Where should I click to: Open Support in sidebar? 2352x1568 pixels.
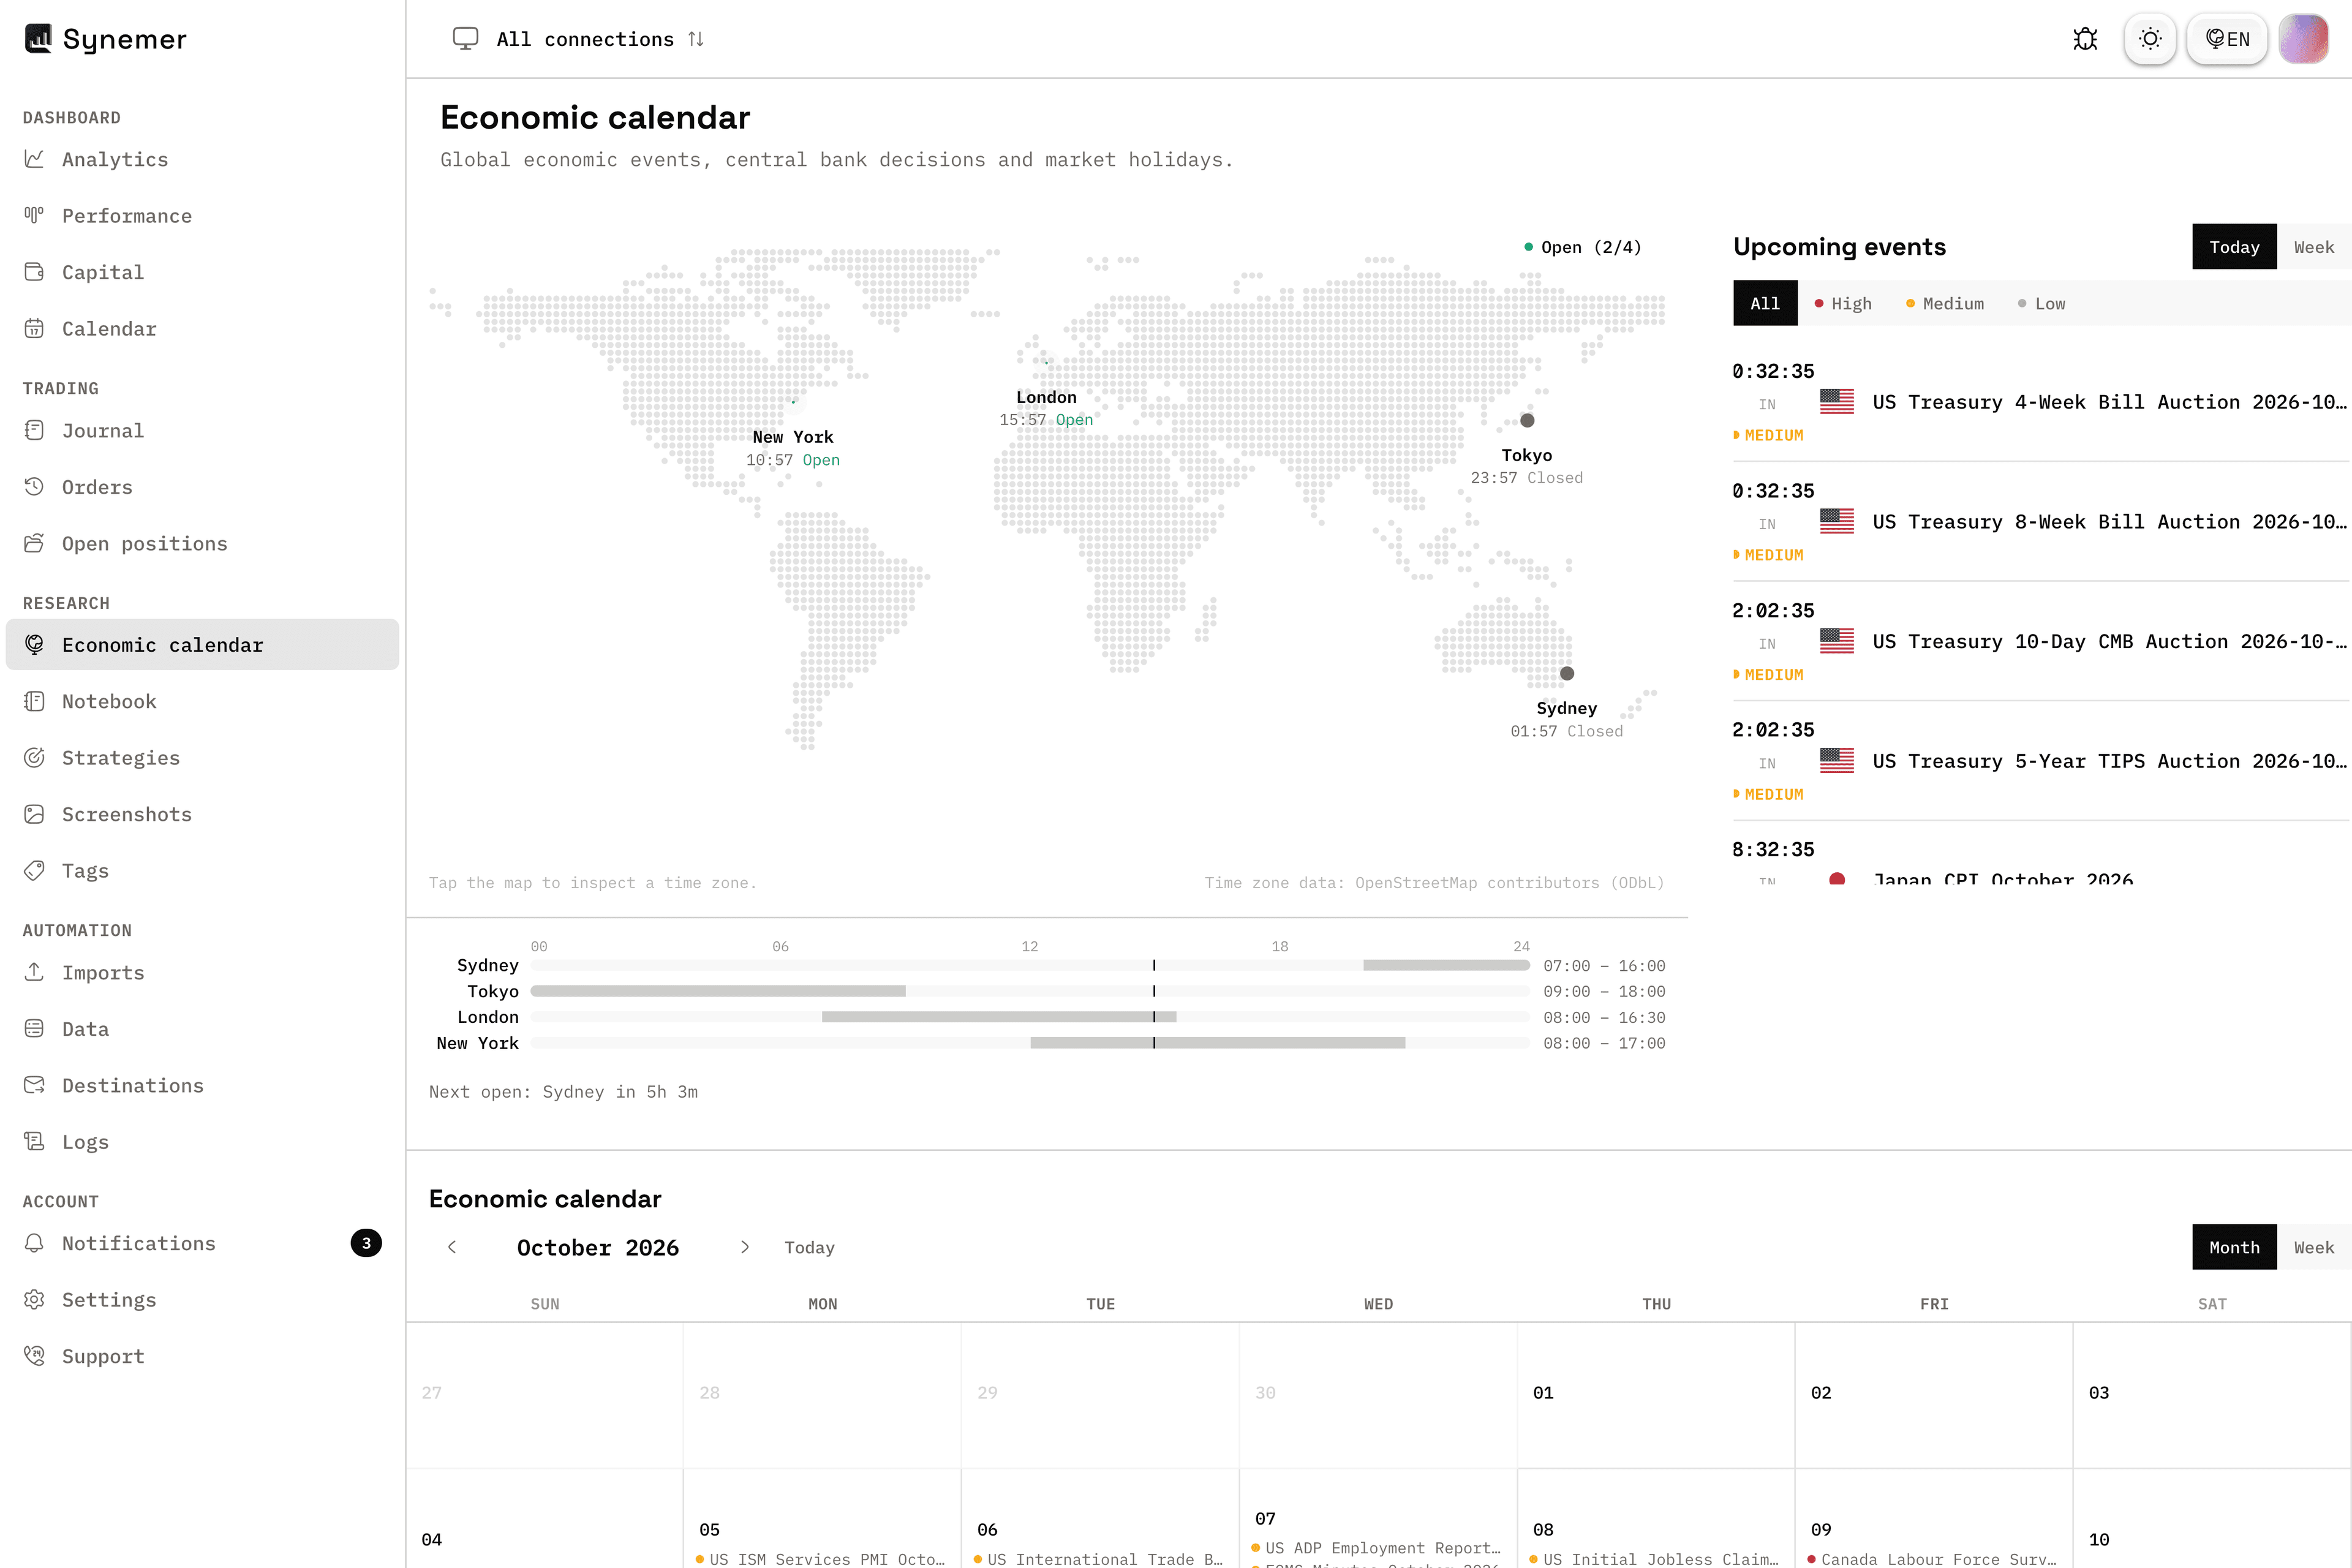pyautogui.click(x=202, y=1356)
